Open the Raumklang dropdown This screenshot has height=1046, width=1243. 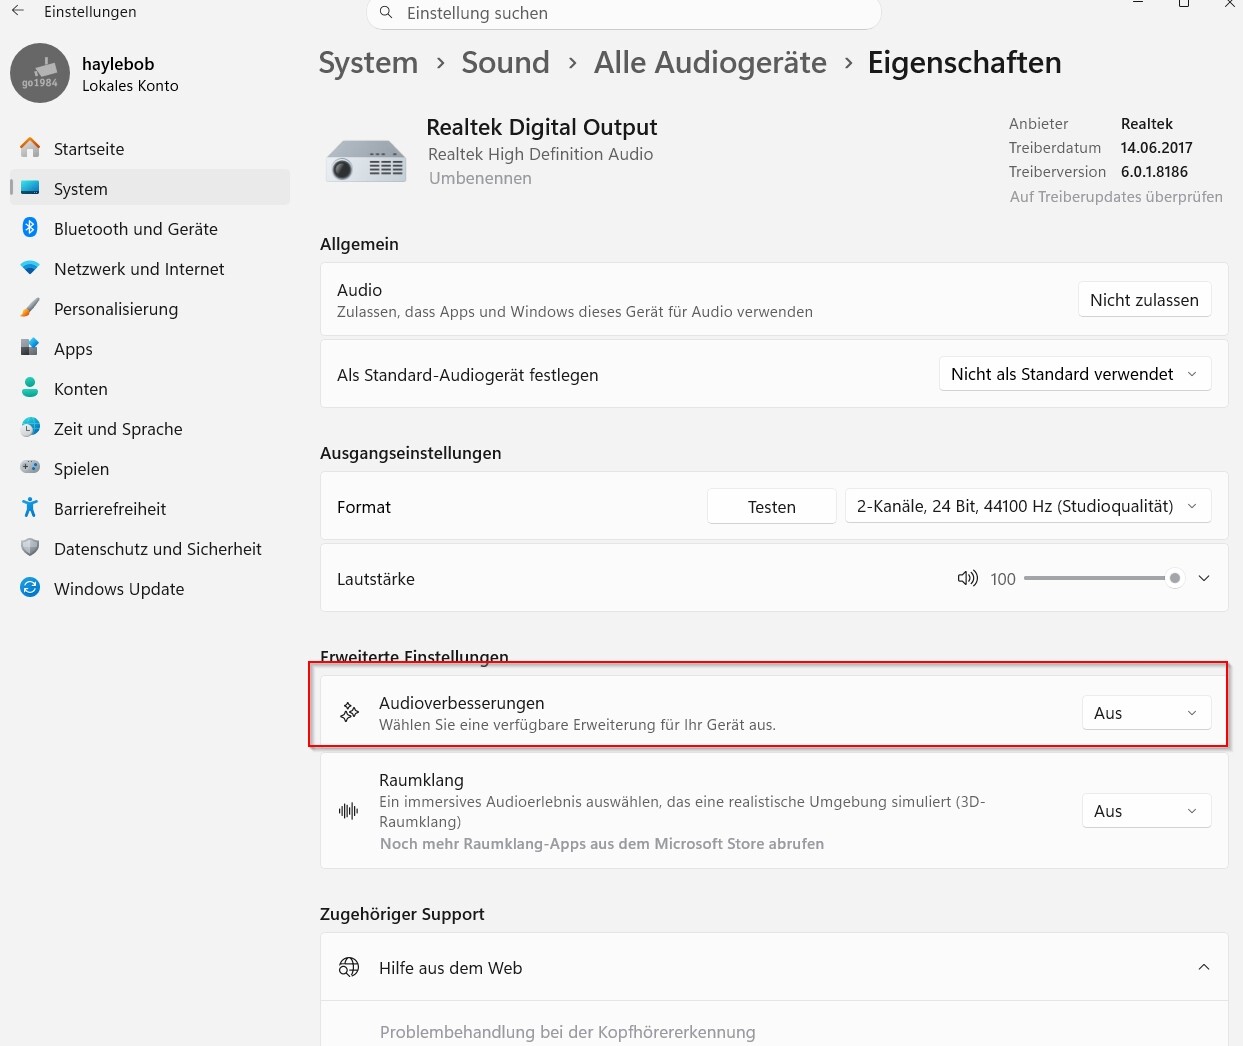click(x=1145, y=811)
